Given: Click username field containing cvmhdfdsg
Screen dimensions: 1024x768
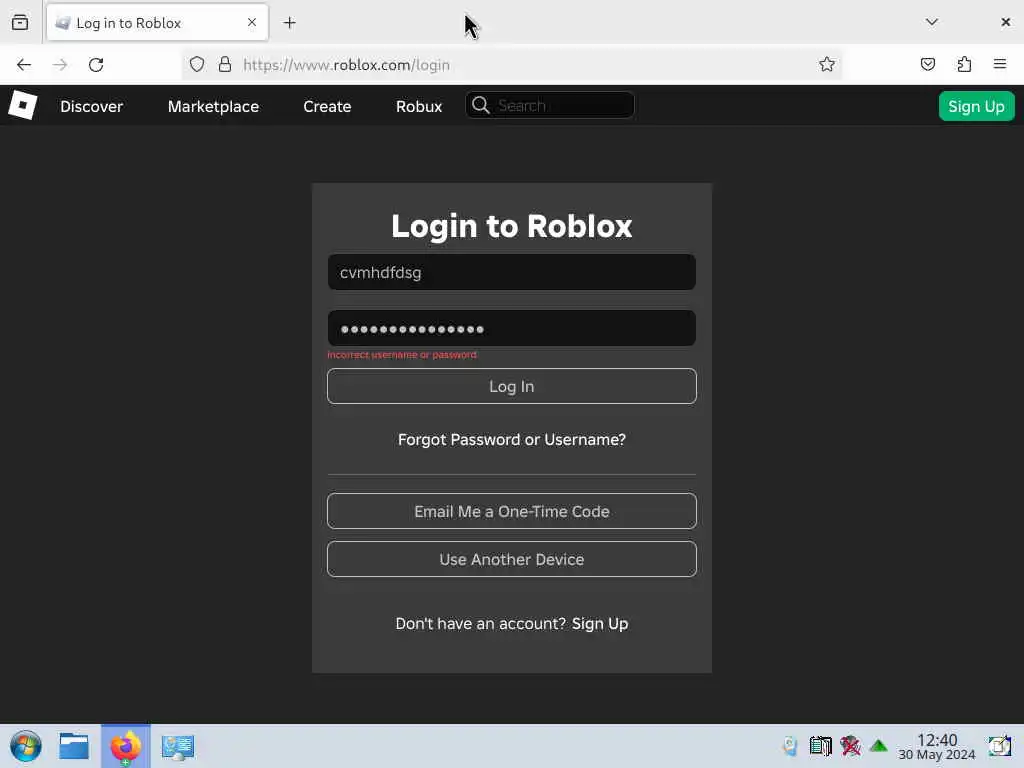Looking at the screenshot, I should 512,272.
